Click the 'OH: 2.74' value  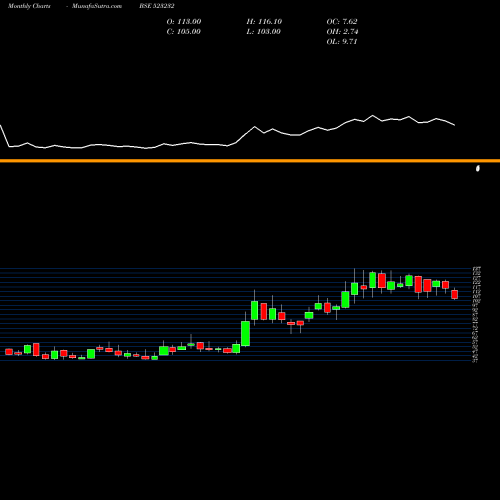click(342, 32)
